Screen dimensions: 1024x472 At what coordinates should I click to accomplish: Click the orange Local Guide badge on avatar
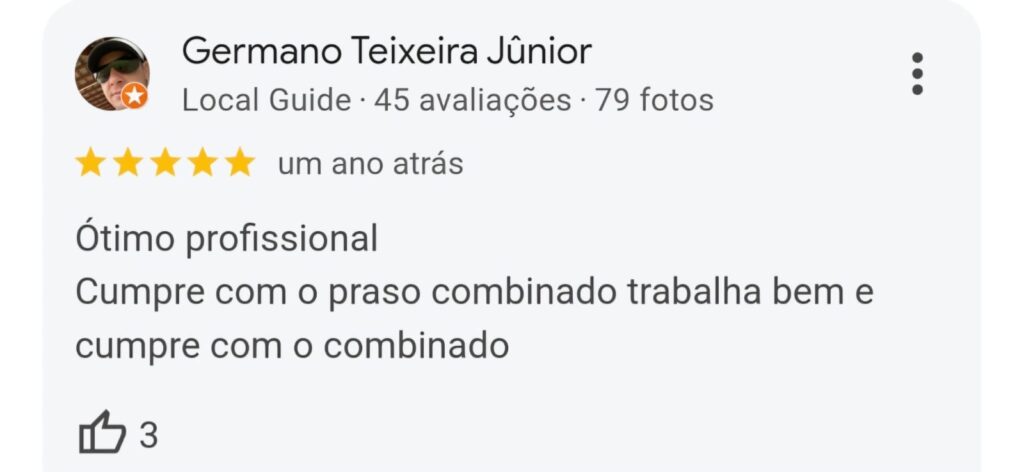(135, 96)
